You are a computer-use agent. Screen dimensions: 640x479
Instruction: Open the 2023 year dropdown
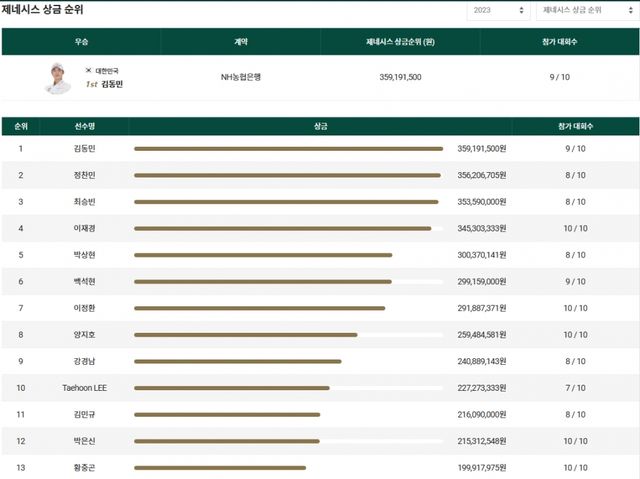498,11
